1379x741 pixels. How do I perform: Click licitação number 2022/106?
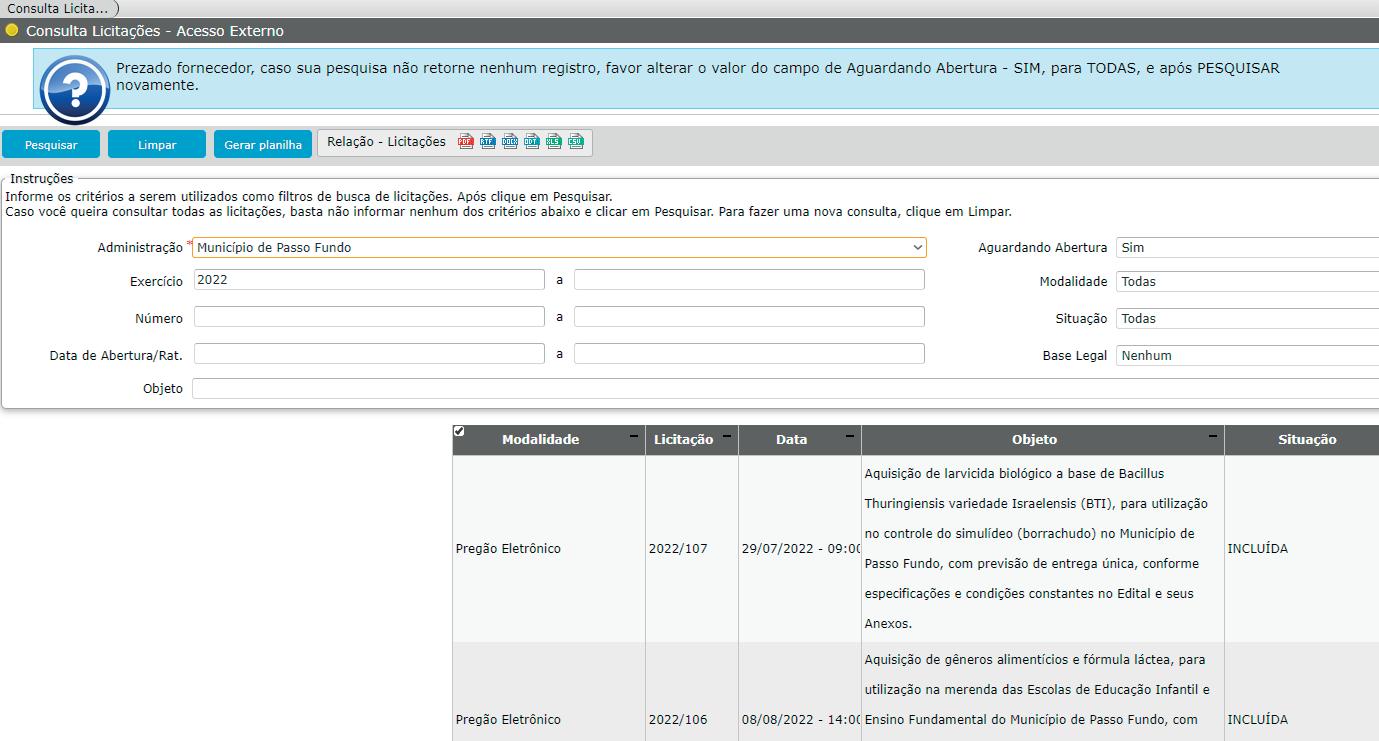[678, 720]
